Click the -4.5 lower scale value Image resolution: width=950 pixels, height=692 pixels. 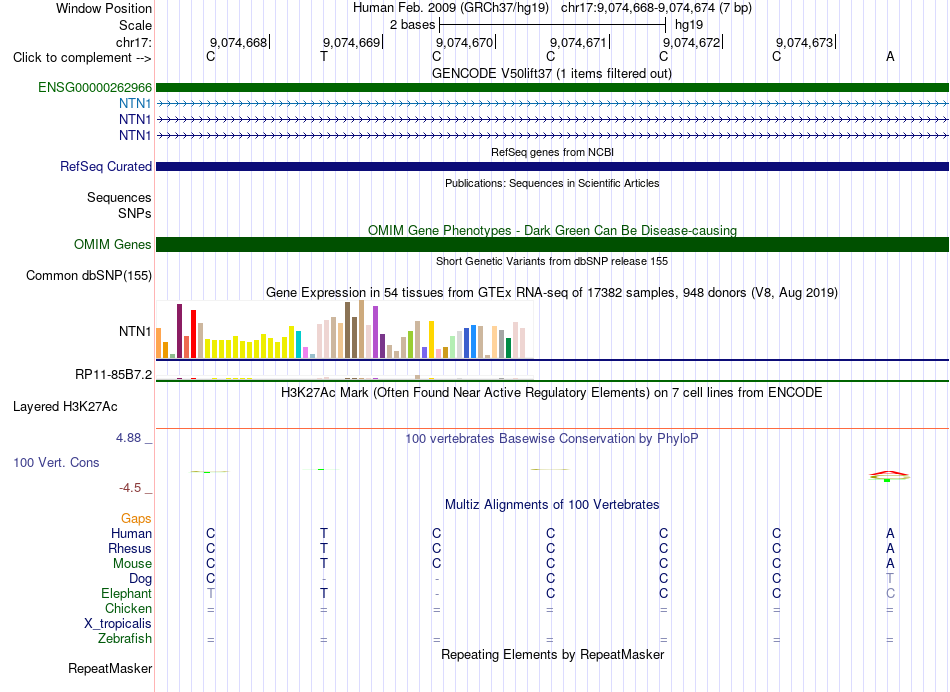click(x=130, y=488)
